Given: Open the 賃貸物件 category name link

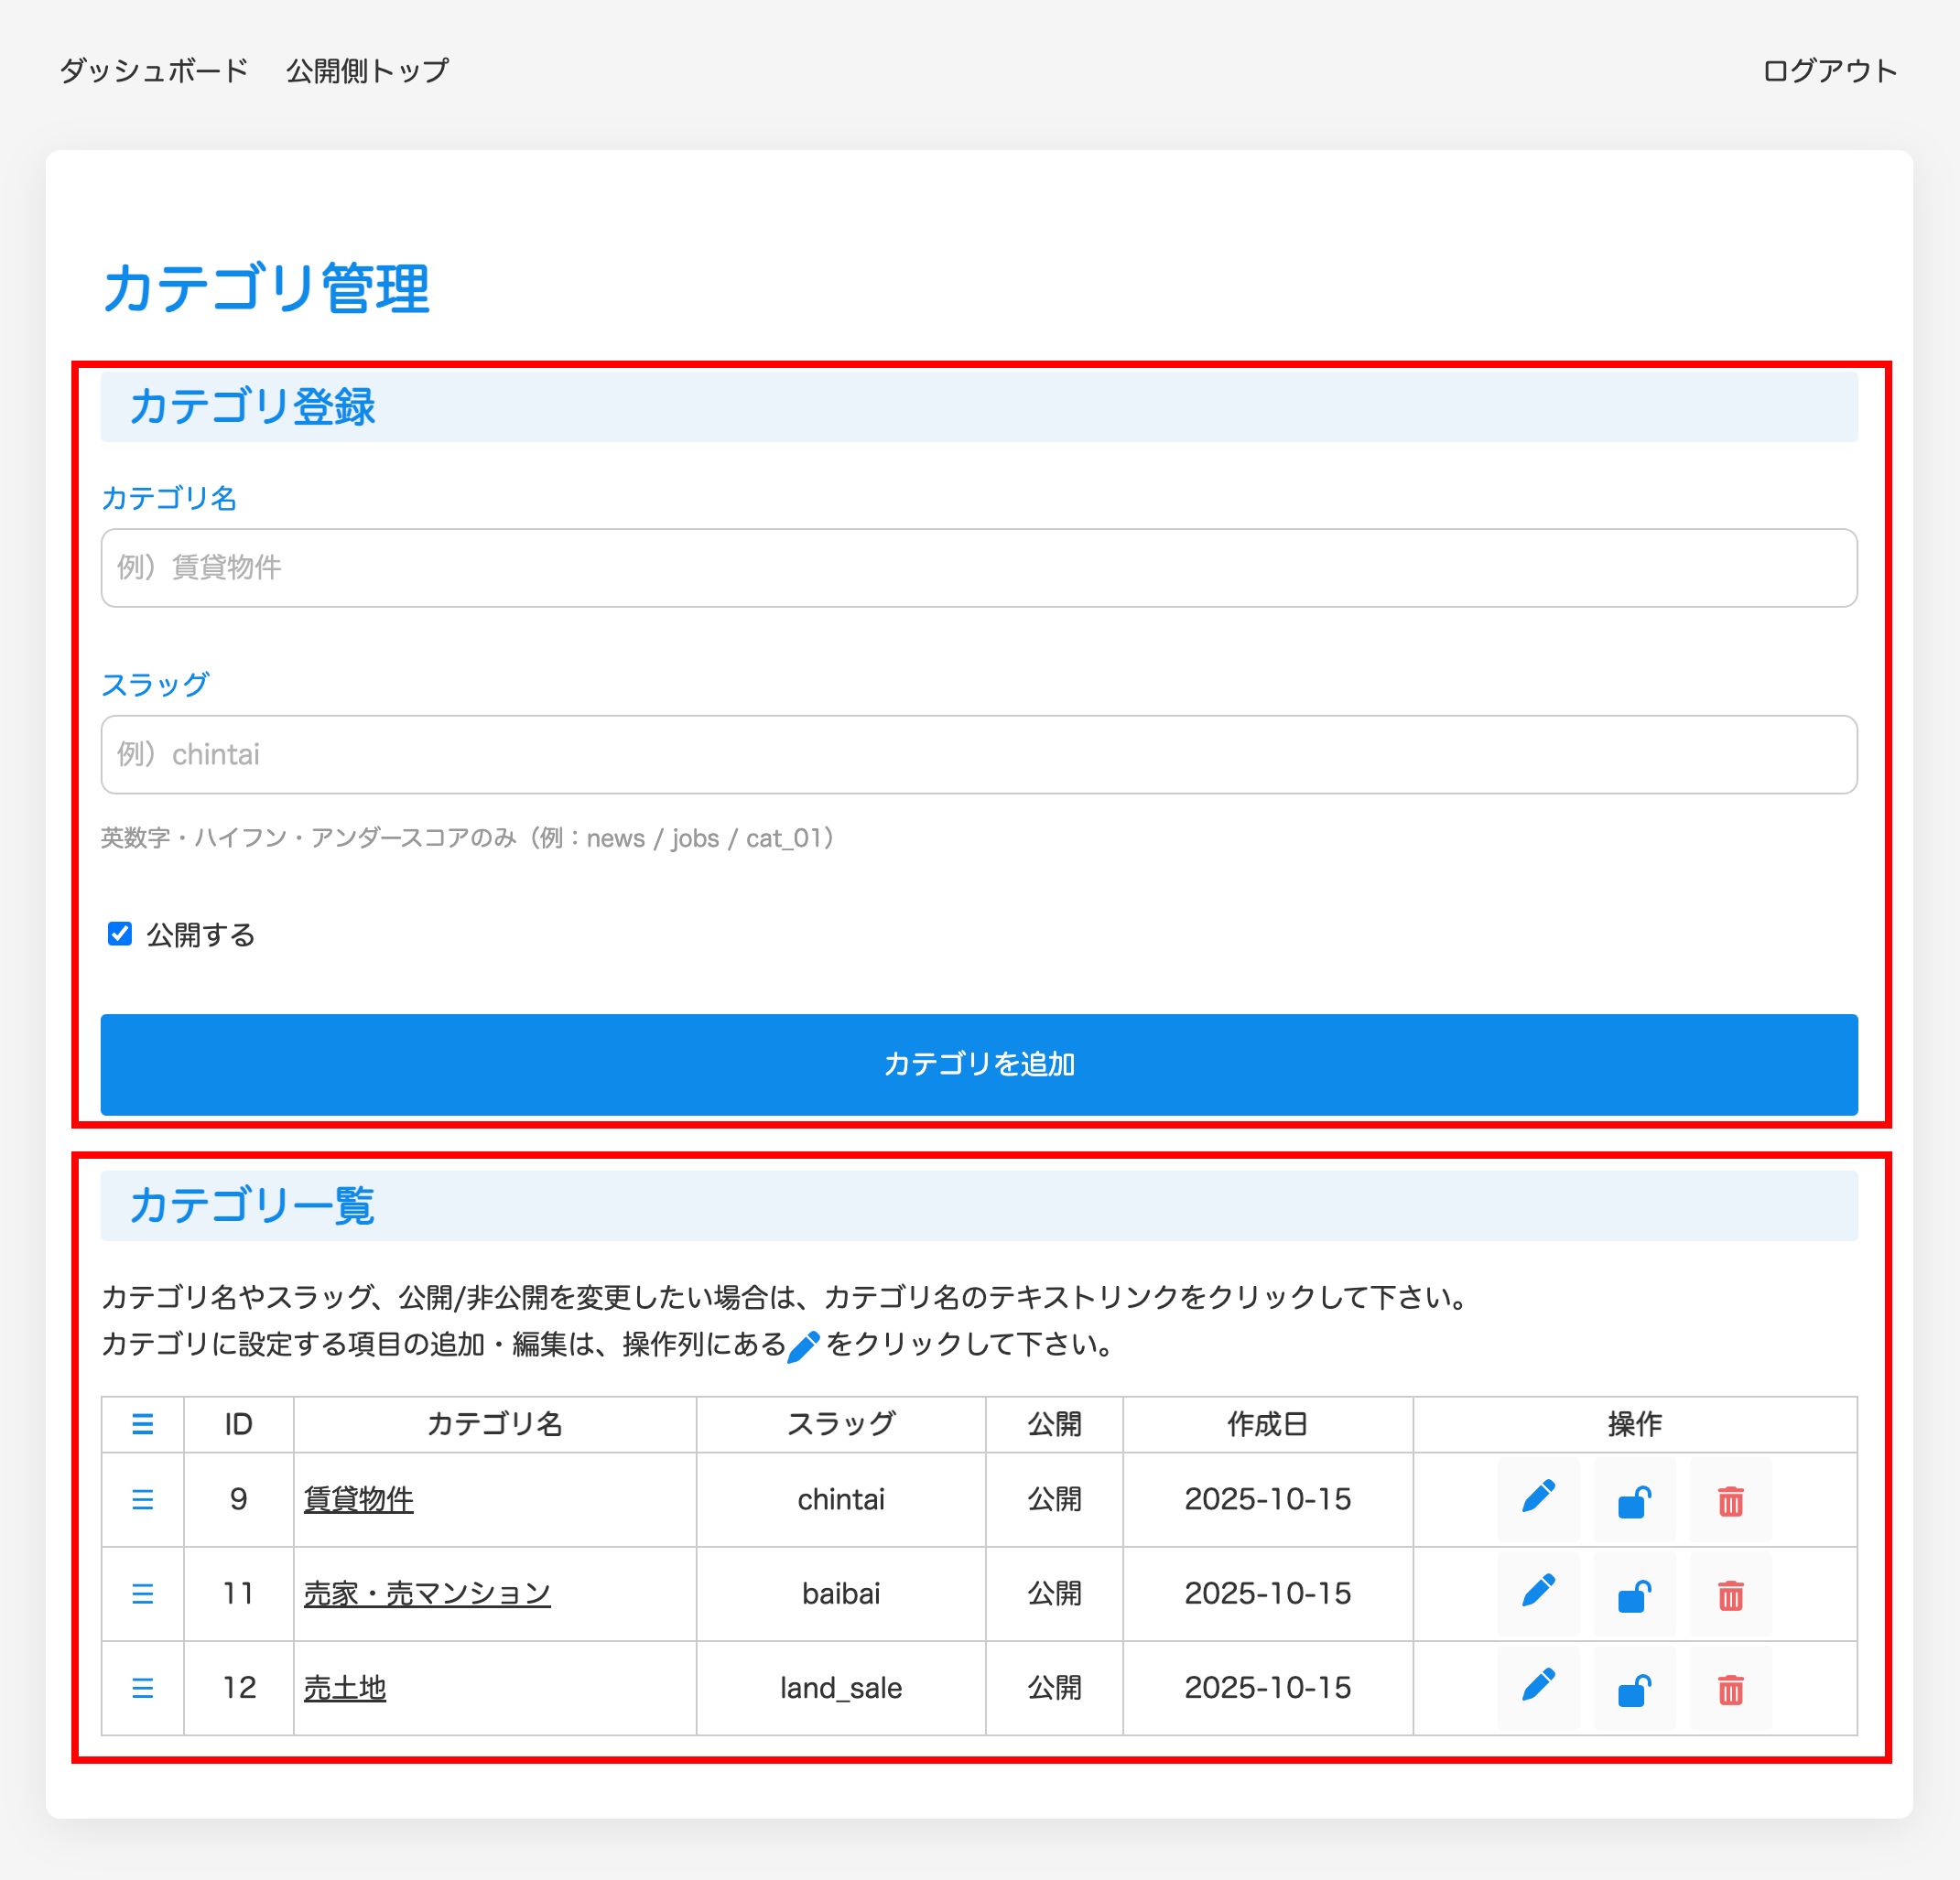Looking at the screenshot, I should point(358,1499).
